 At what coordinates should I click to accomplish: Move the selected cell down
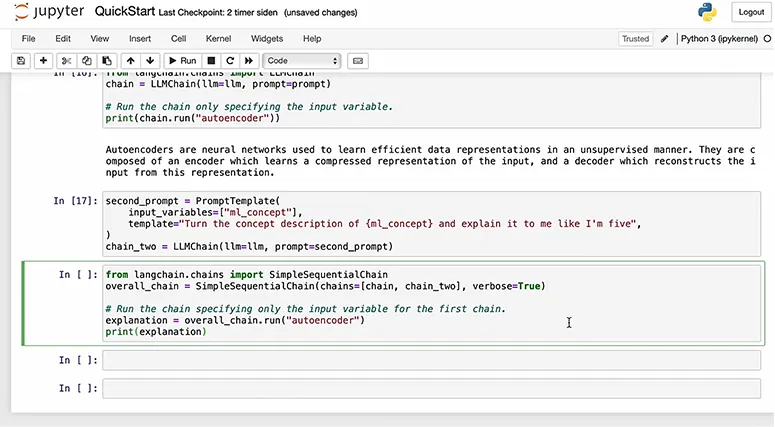point(150,61)
